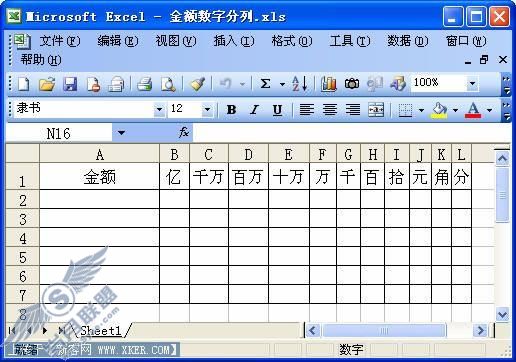
Task: Open a file with the folder icon
Action: [47, 84]
